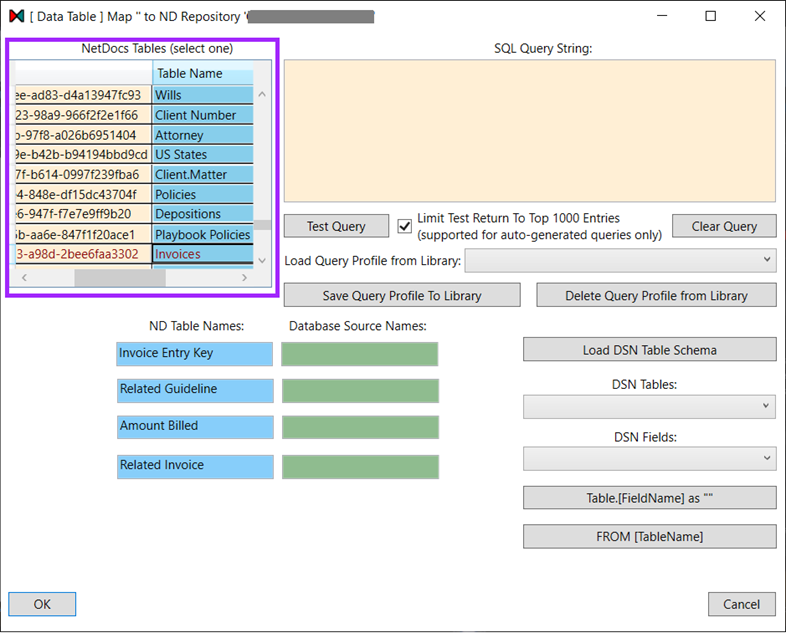Select the Client.Matter table

point(203,174)
